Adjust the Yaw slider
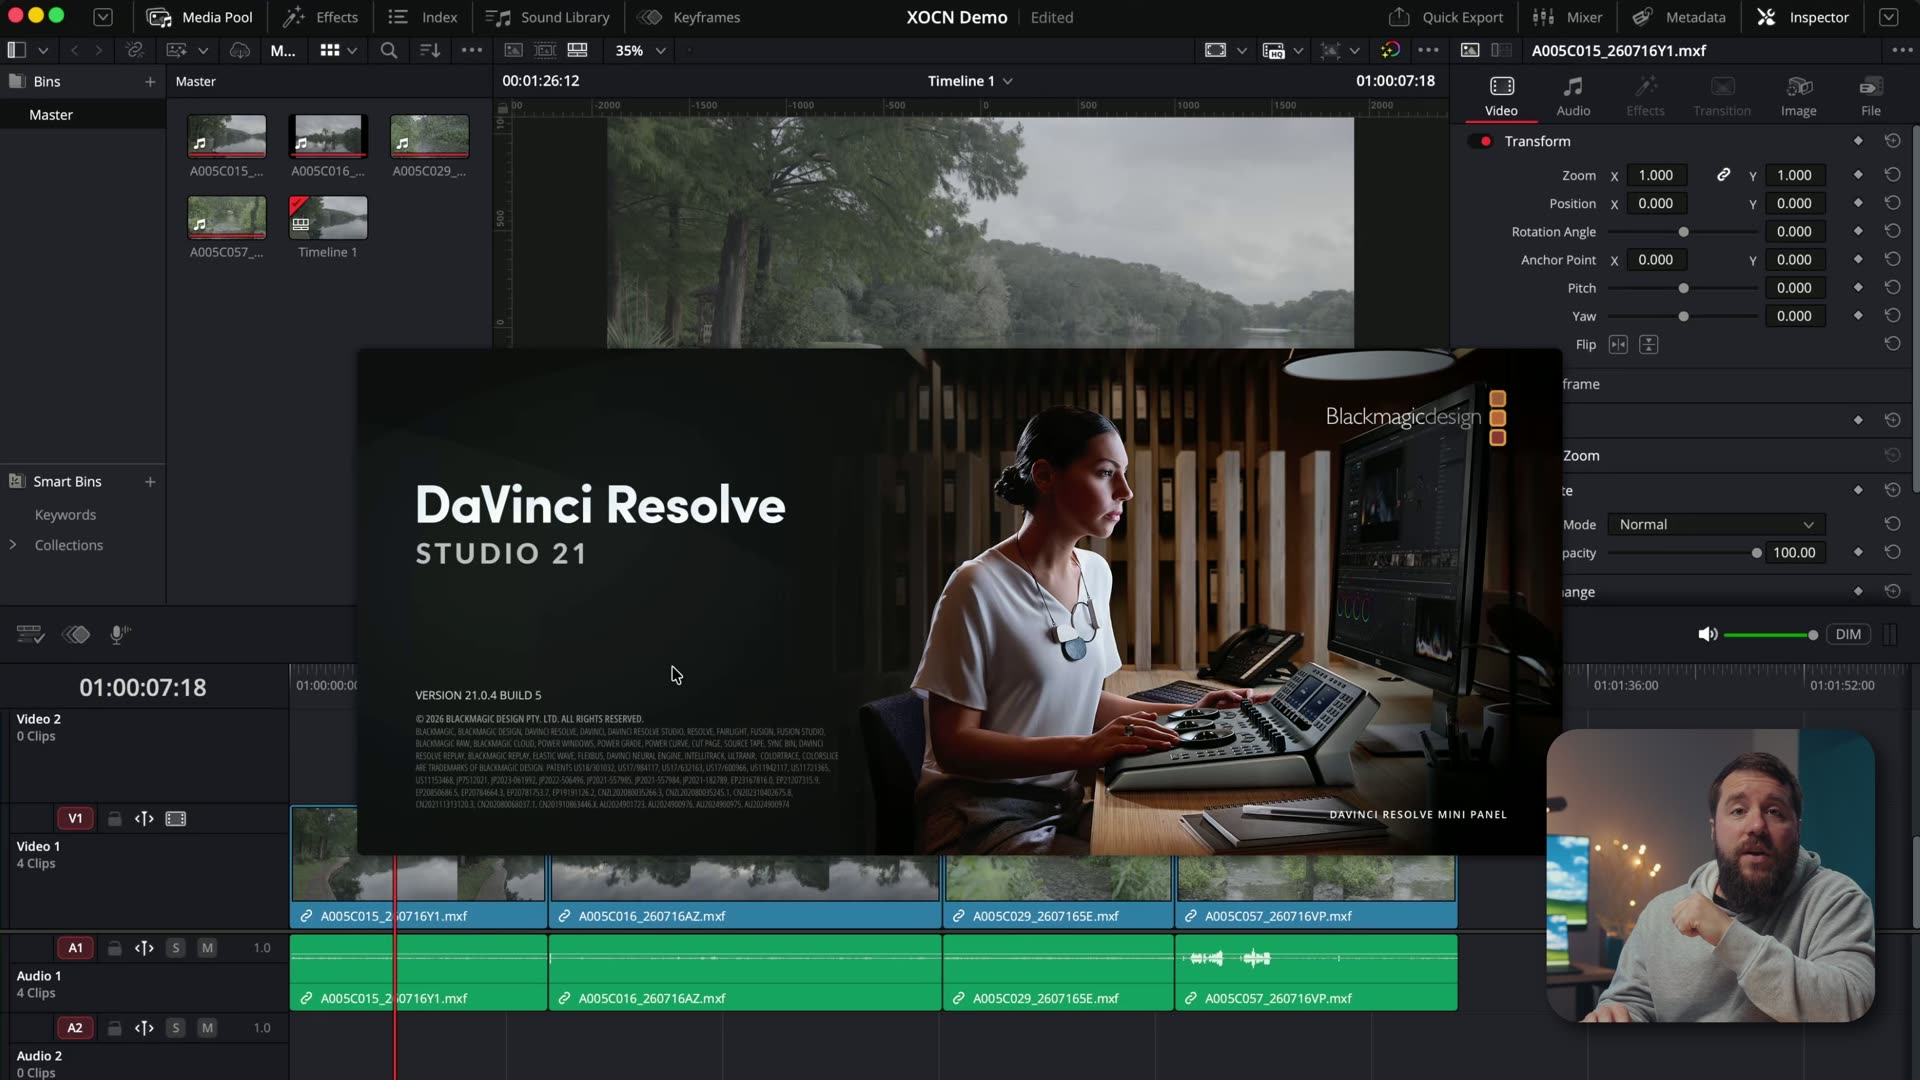The image size is (1920, 1080). click(1683, 317)
